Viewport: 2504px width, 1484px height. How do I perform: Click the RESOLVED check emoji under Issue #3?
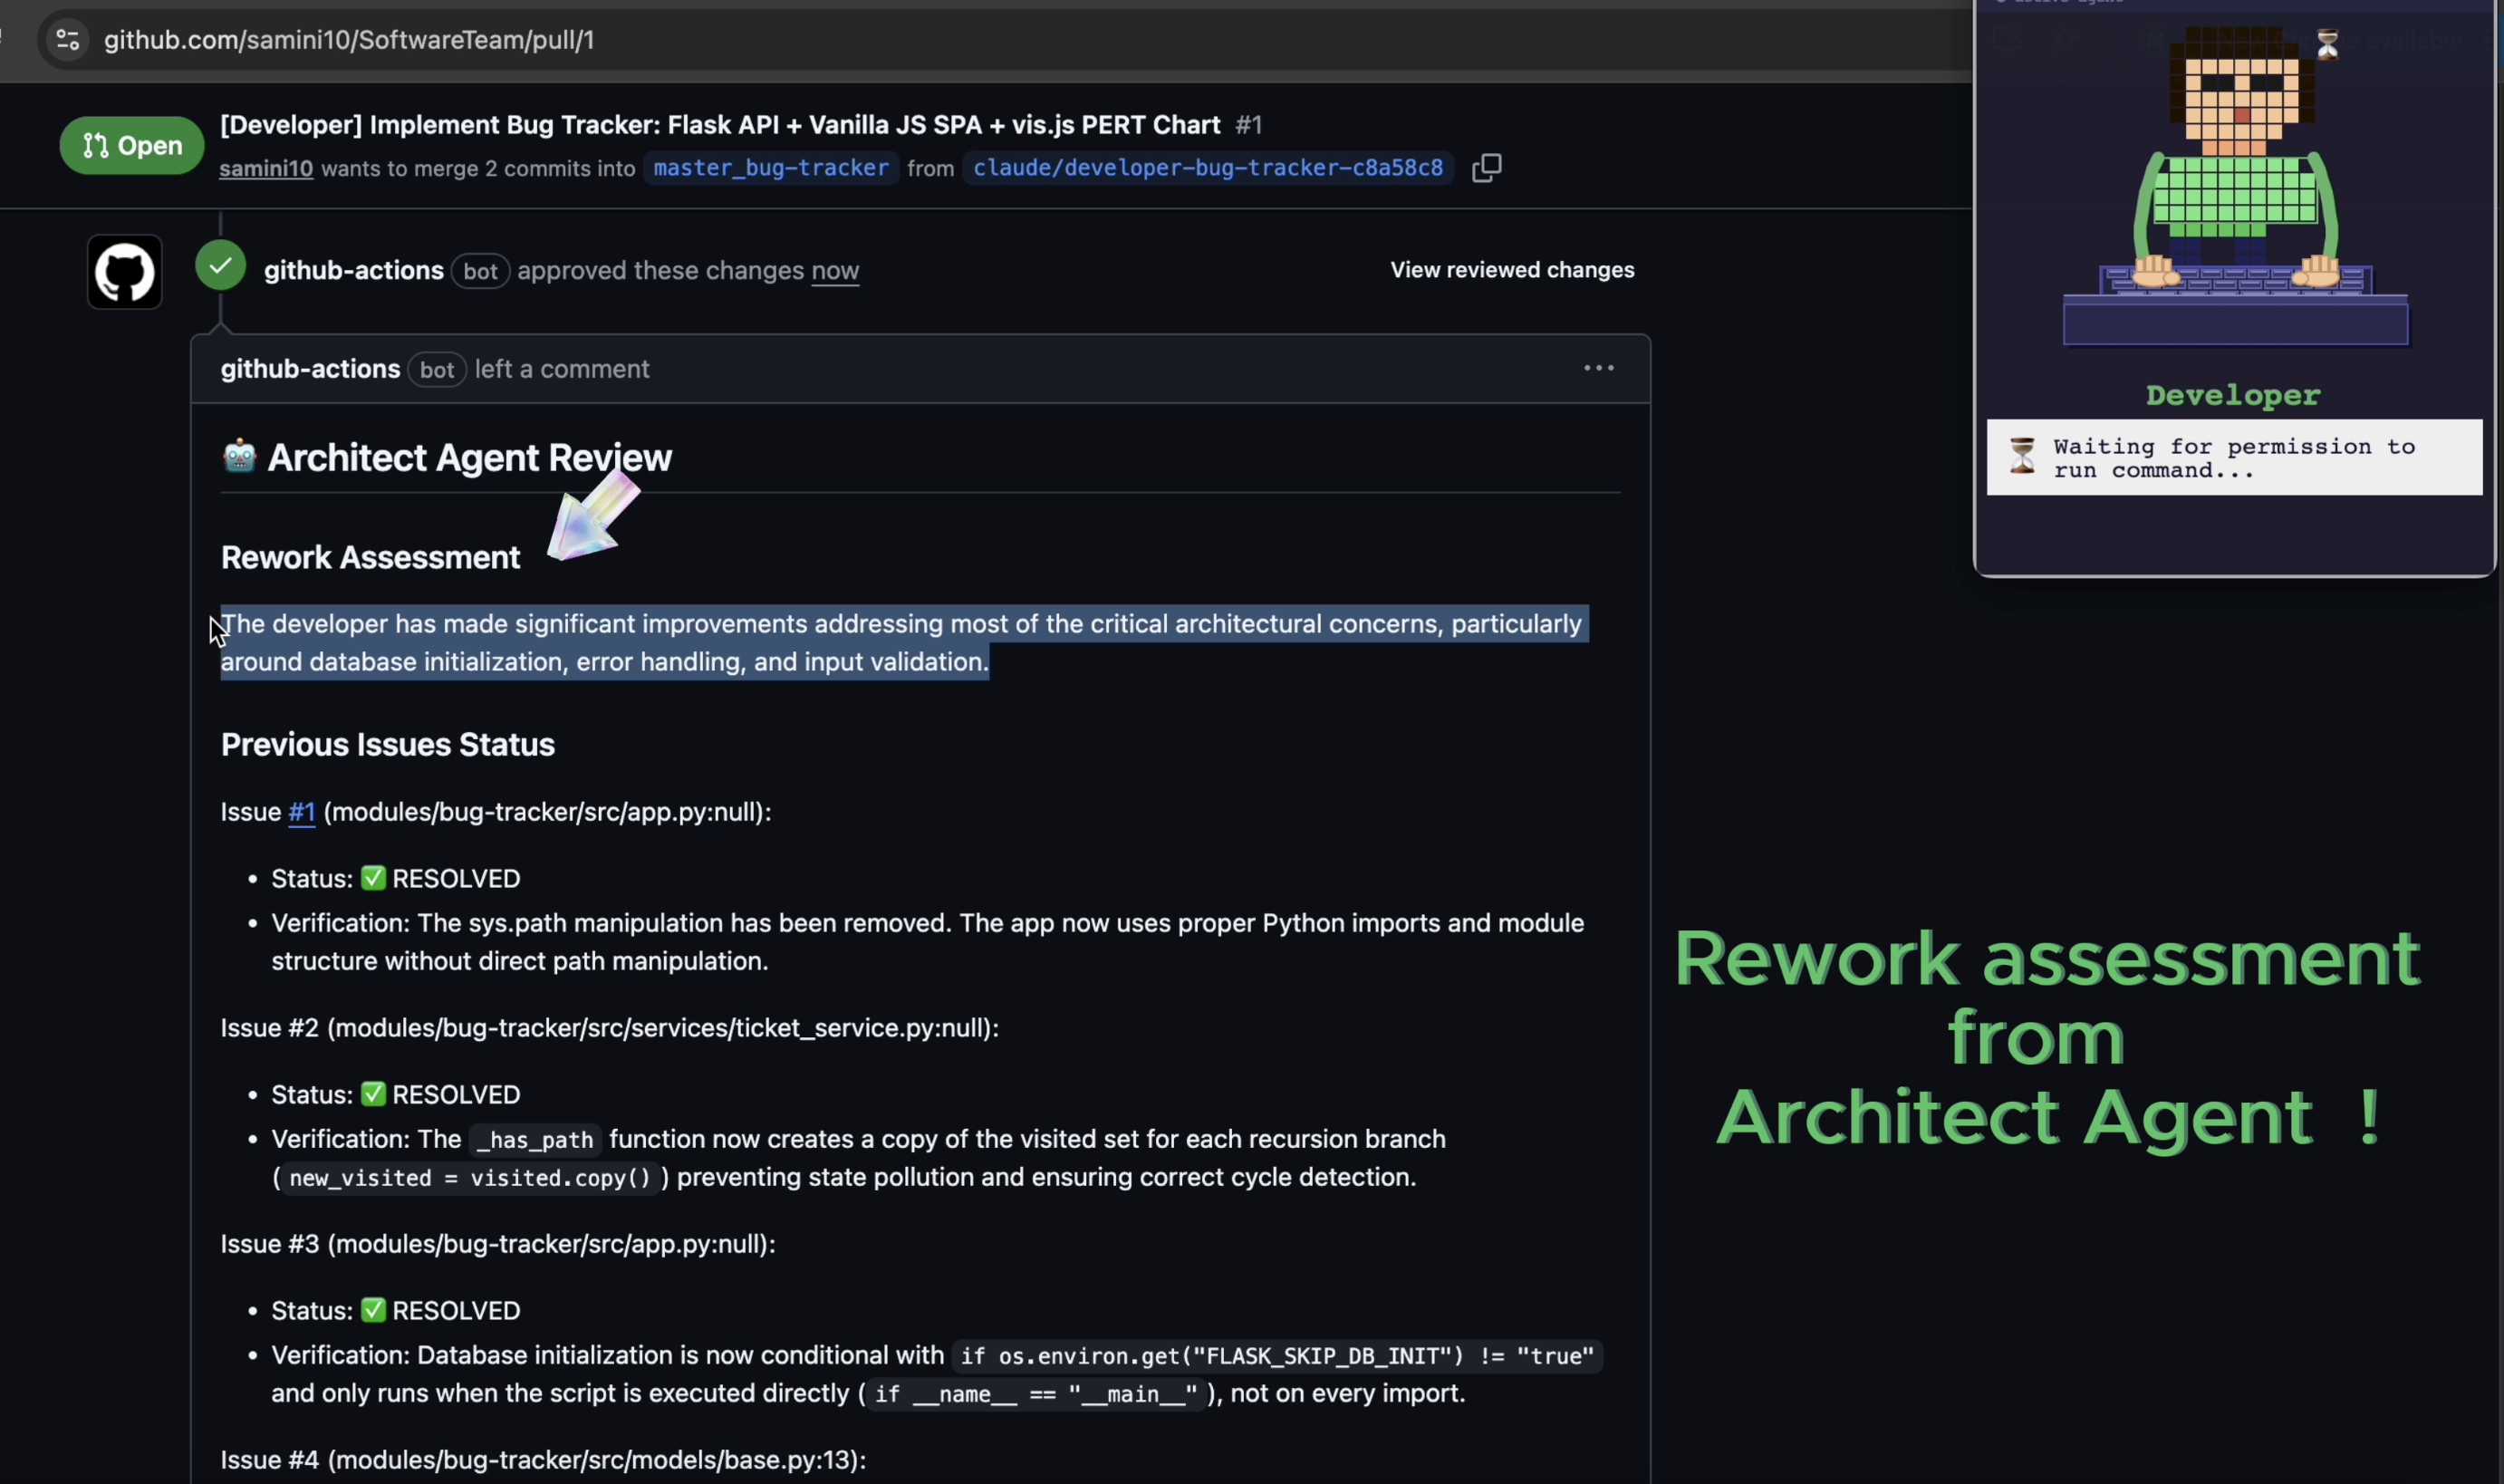pyautogui.click(x=373, y=1310)
